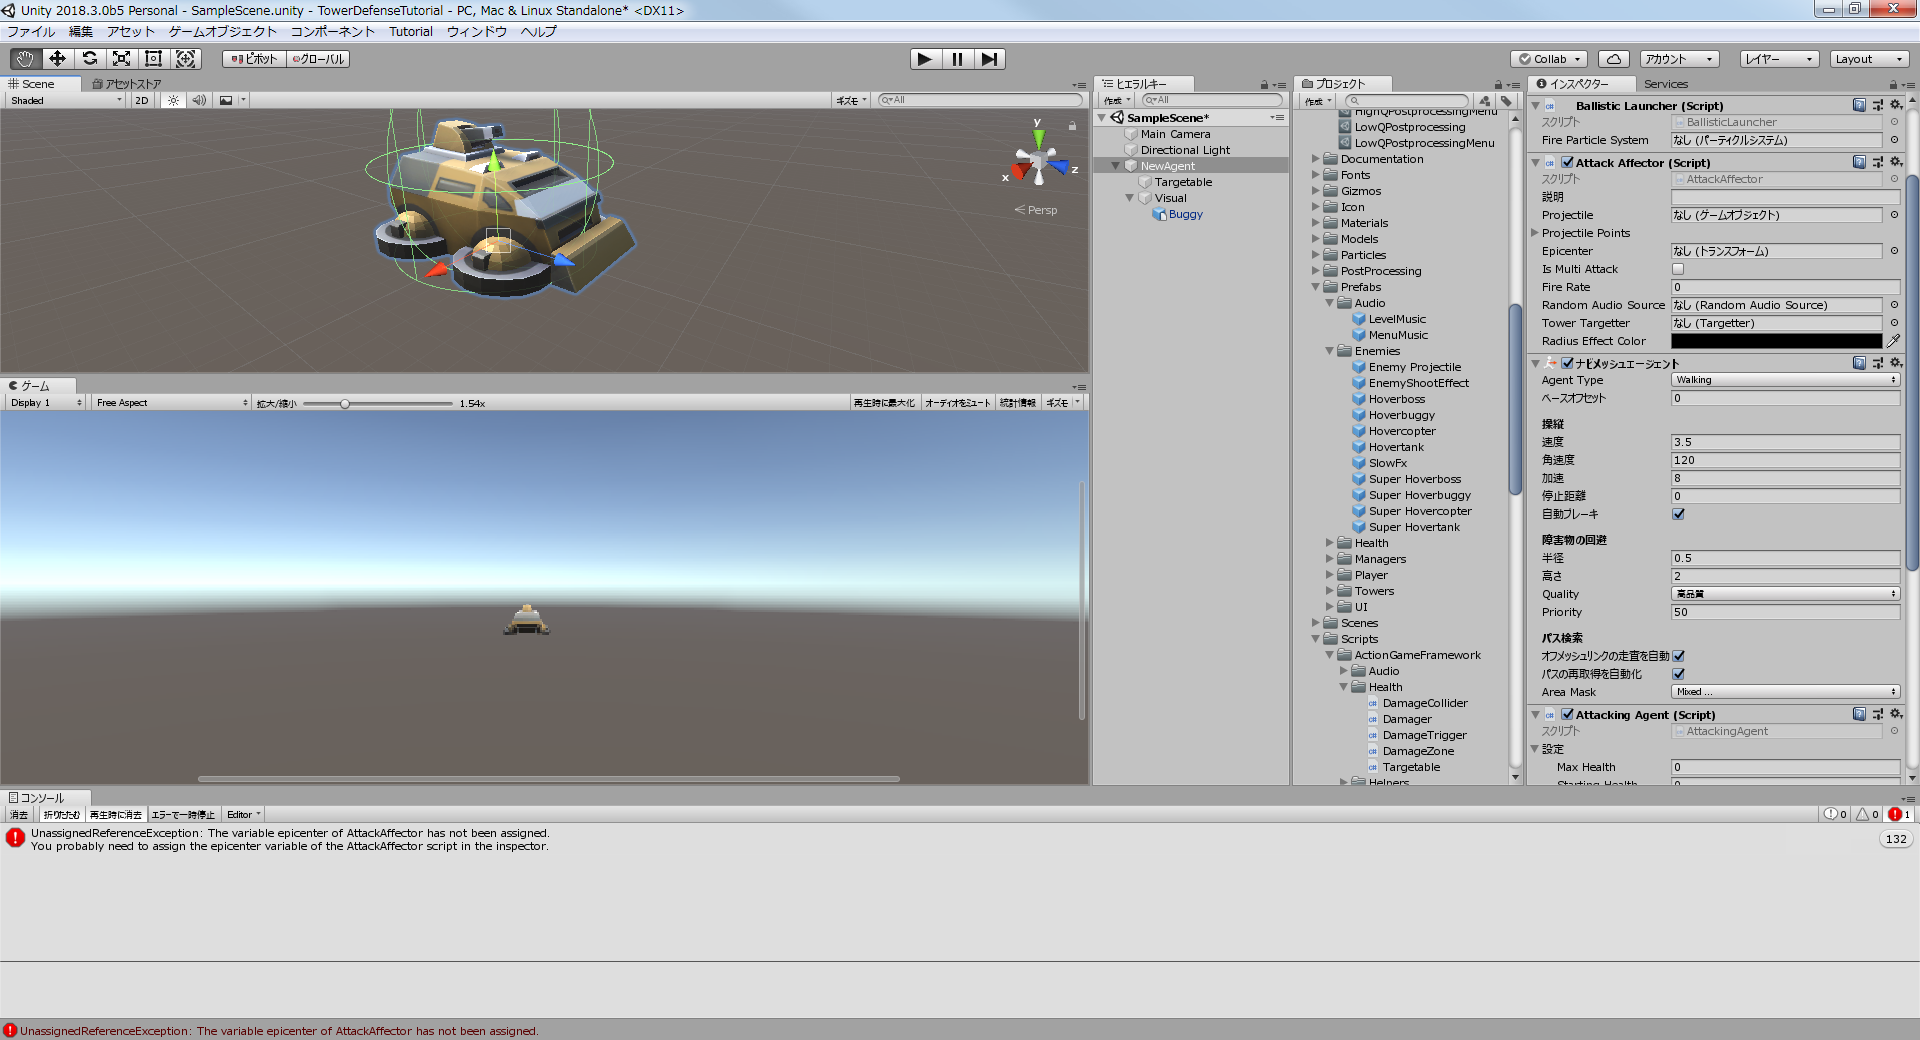Image resolution: width=1920 pixels, height=1040 pixels.
Task: Start Play mode
Action: (x=925, y=59)
